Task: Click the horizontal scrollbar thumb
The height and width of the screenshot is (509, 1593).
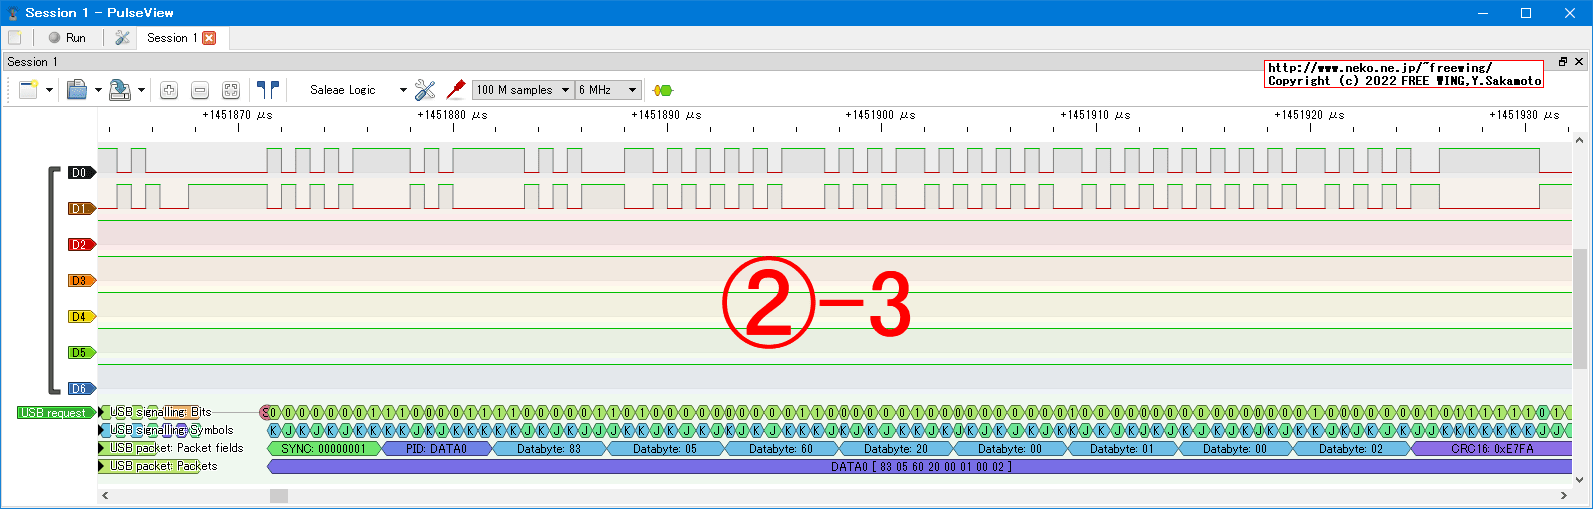Action: point(279,496)
